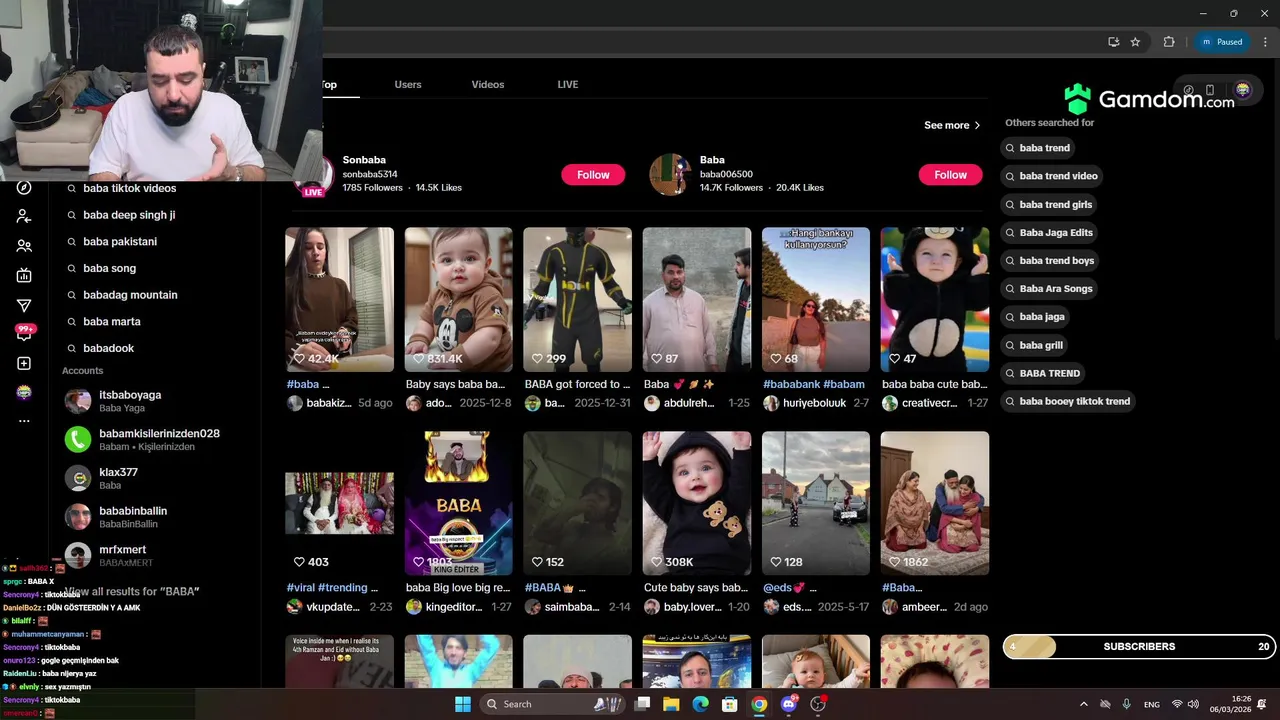Open 'Cute baby says bab' 308K video
Viewport: 1280px width, 720px height.
[697, 503]
